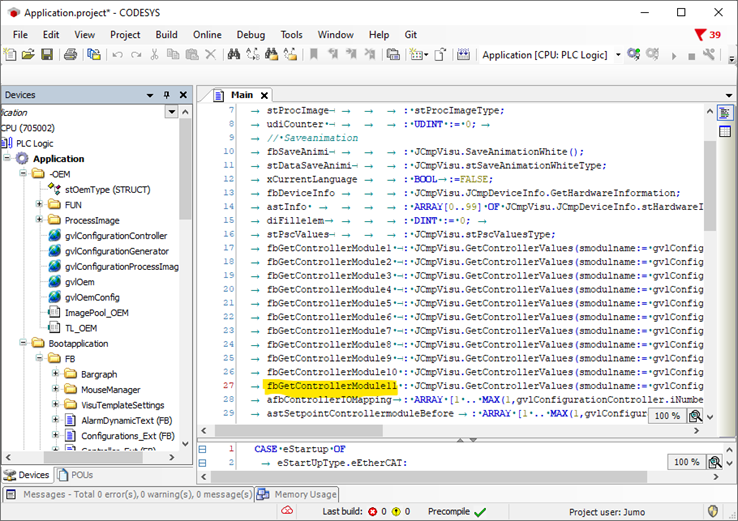
Task: Click the red notification flag icon
Action: point(700,35)
